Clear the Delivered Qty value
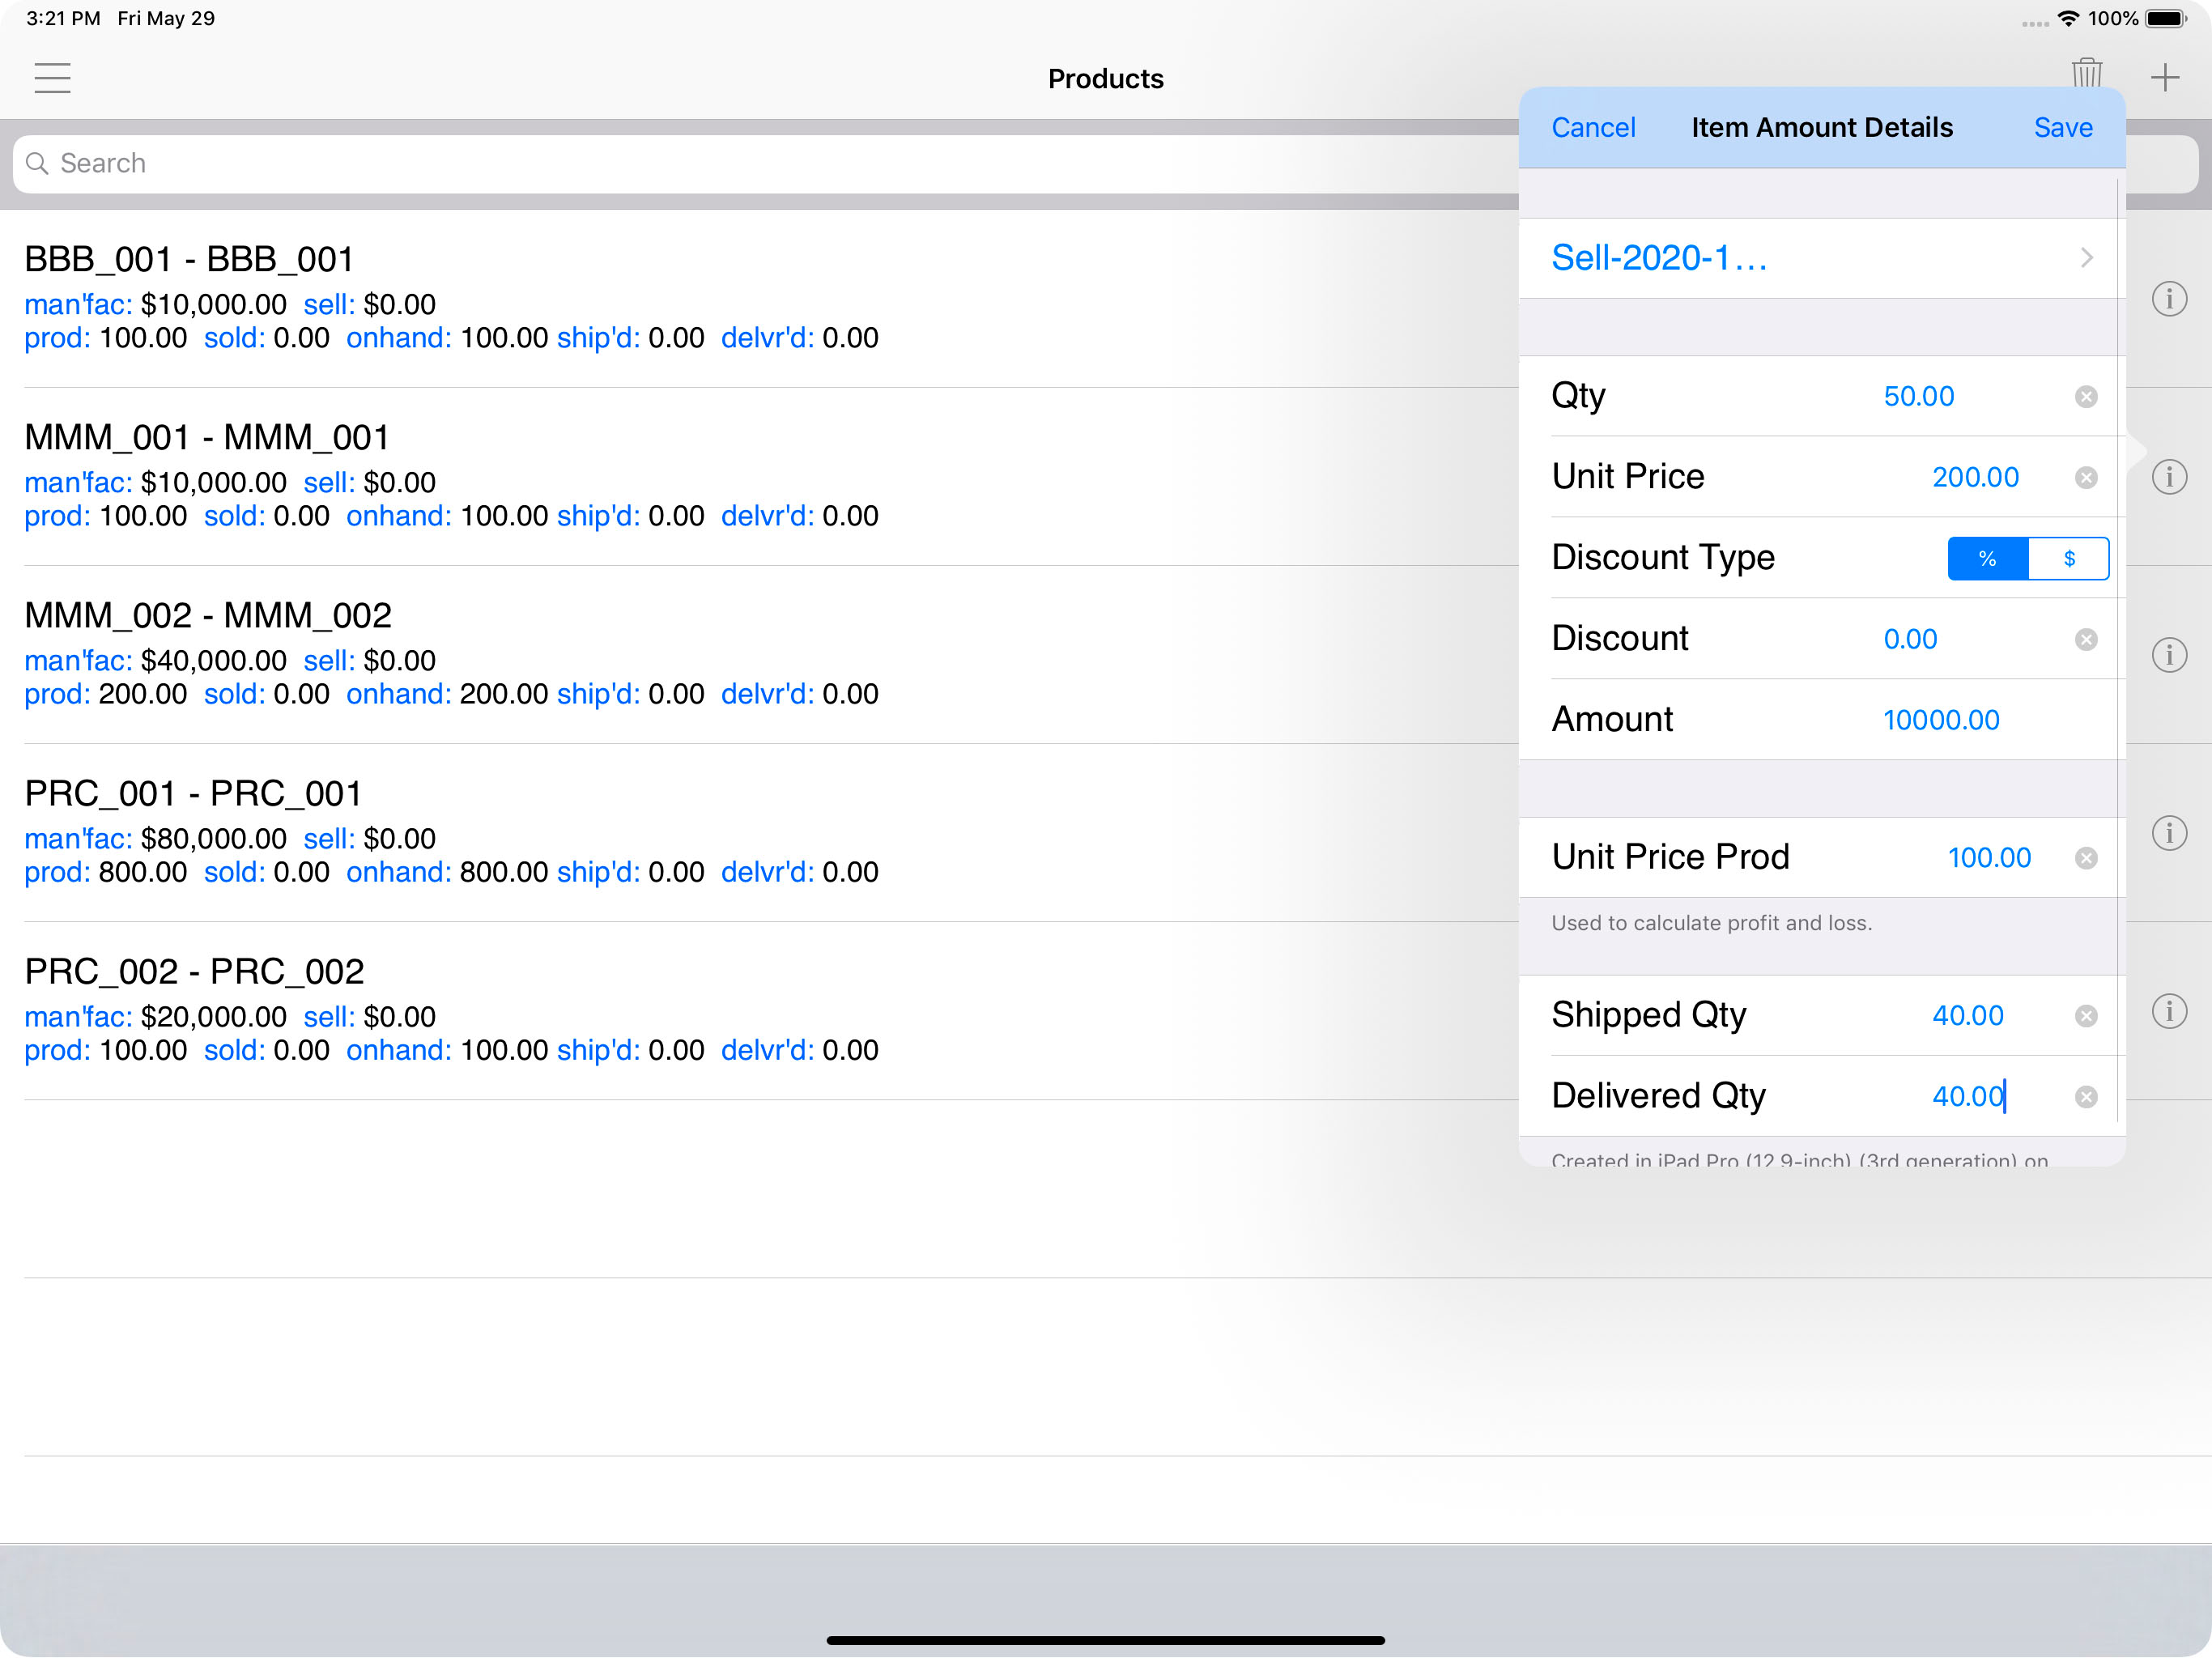The height and width of the screenshot is (1658, 2212). (2086, 1098)
